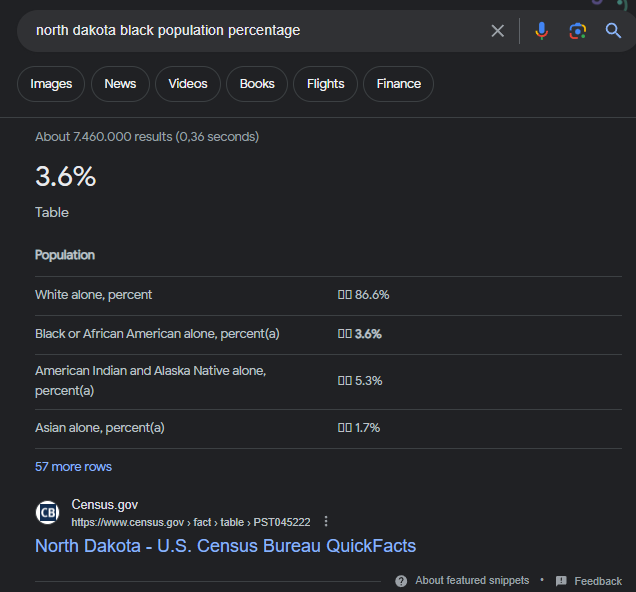Click the Census.gov site favicon
This screenshot has width=636, height=592.
47,513
